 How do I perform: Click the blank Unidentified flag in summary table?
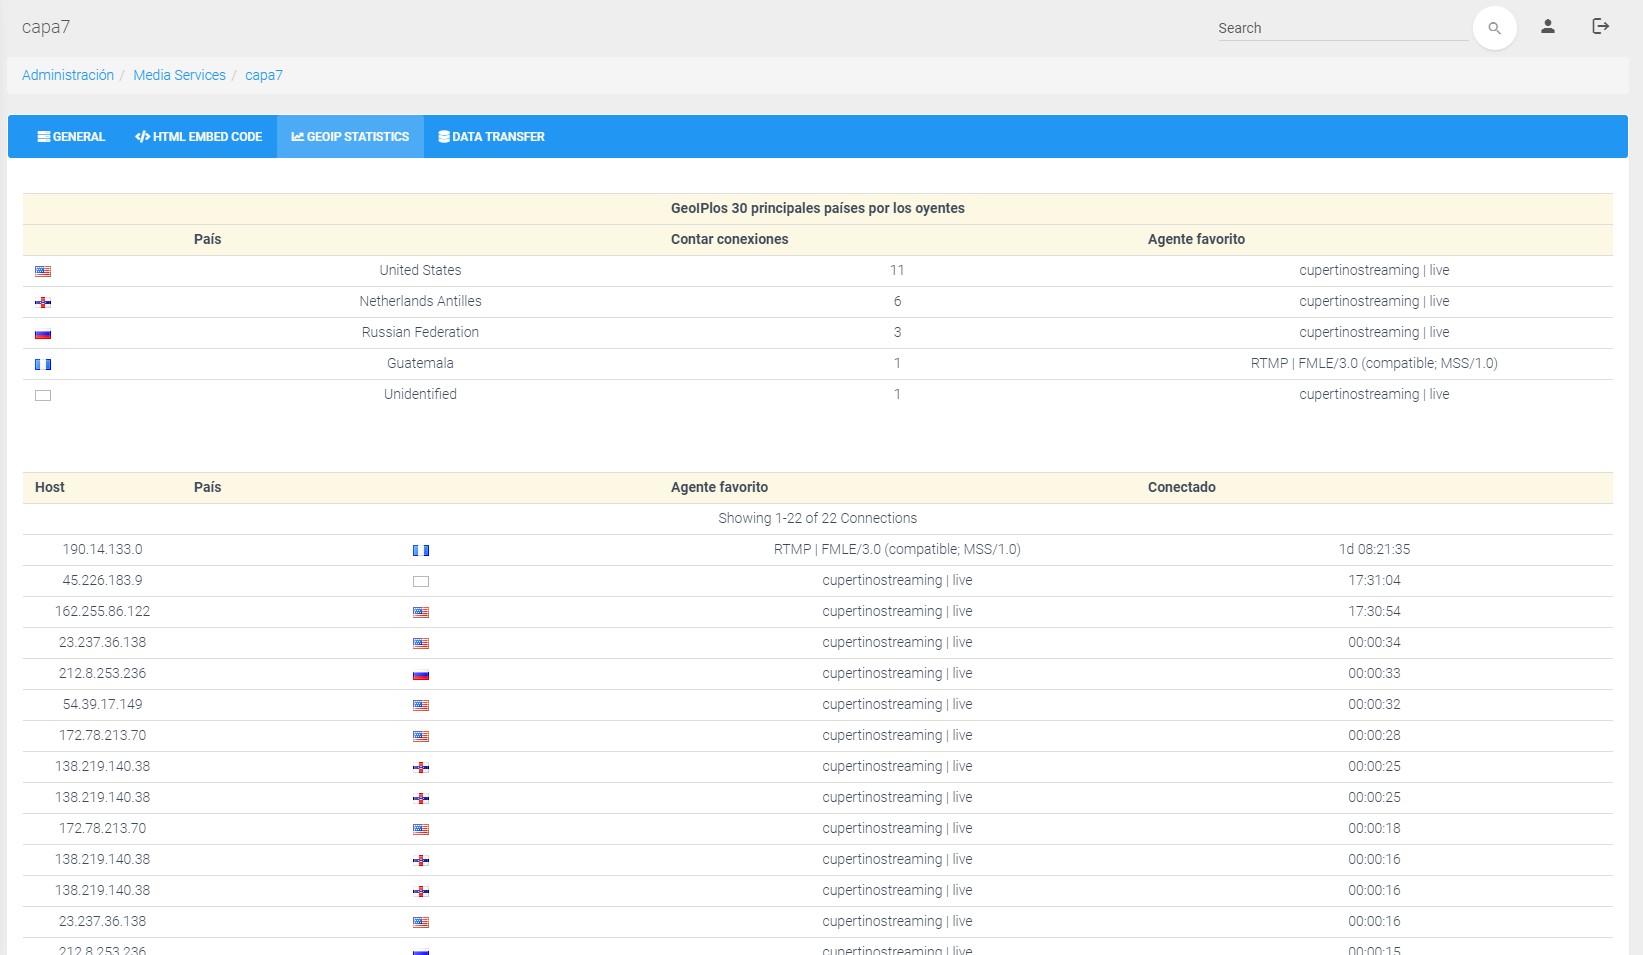pyautogui.click(x=43, y=395)
